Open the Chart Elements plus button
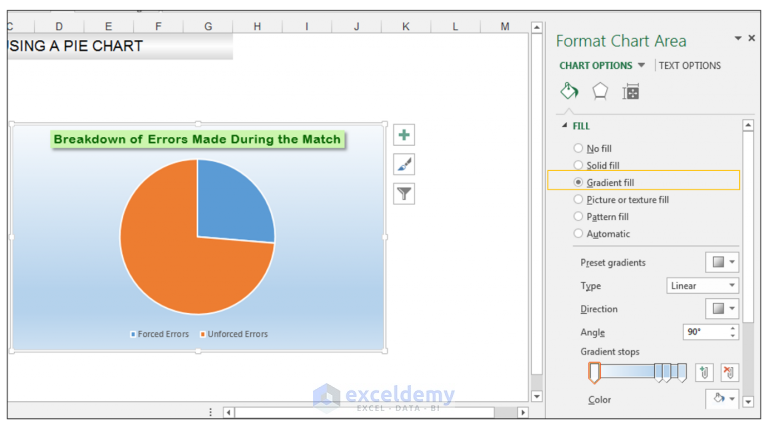The height and width of the screenshot is (430, 768). 404,135
